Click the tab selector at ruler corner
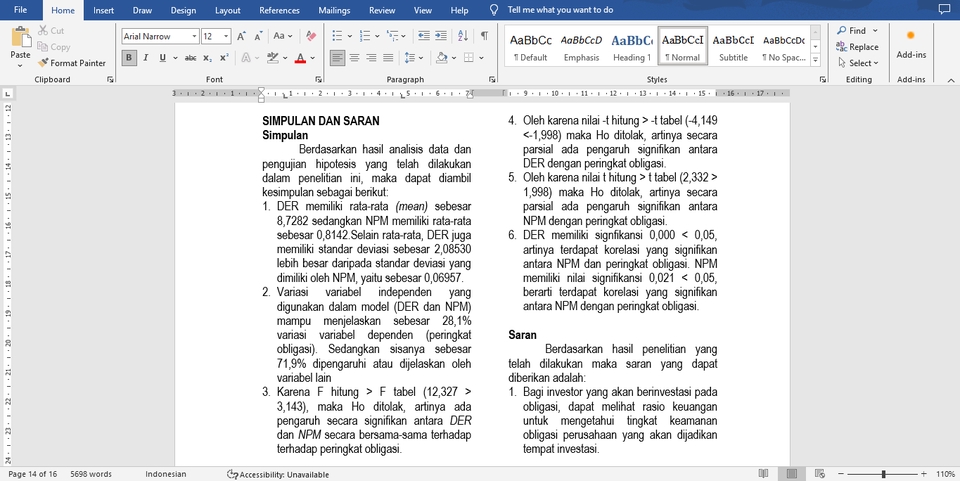960x481 pixels. coord(8,94)
